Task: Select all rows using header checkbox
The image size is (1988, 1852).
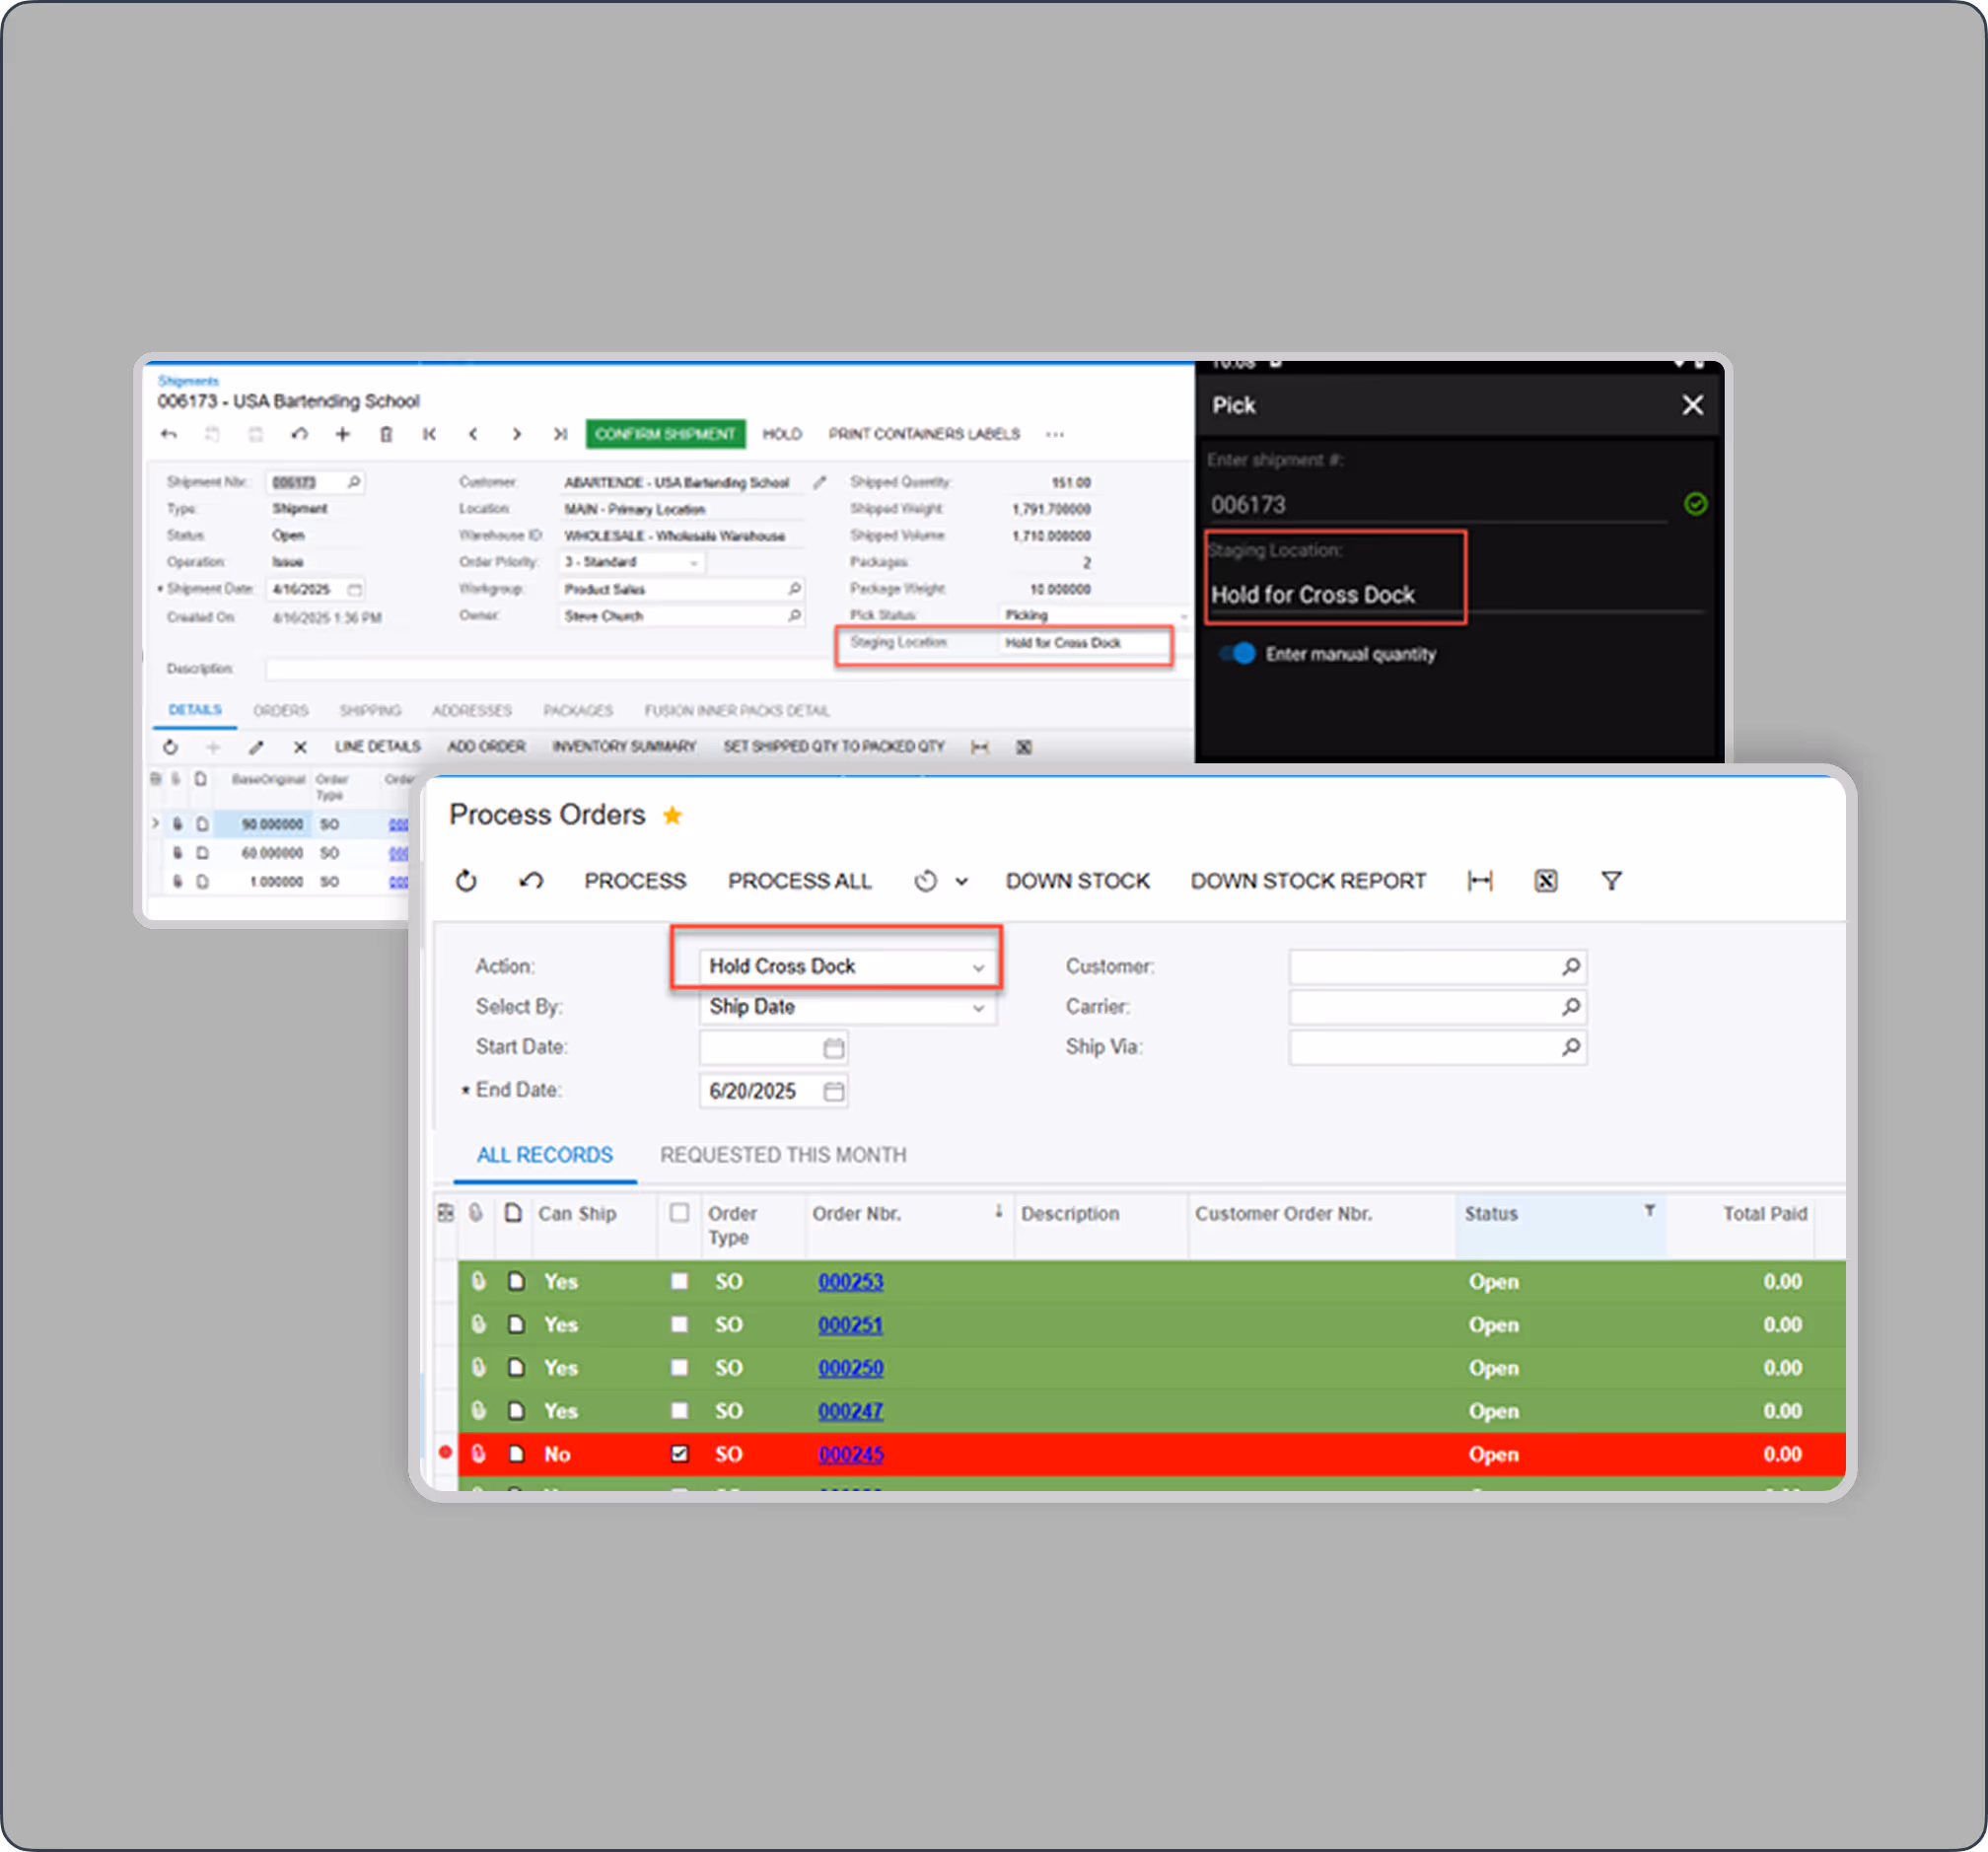Action: coord(679,1213)
